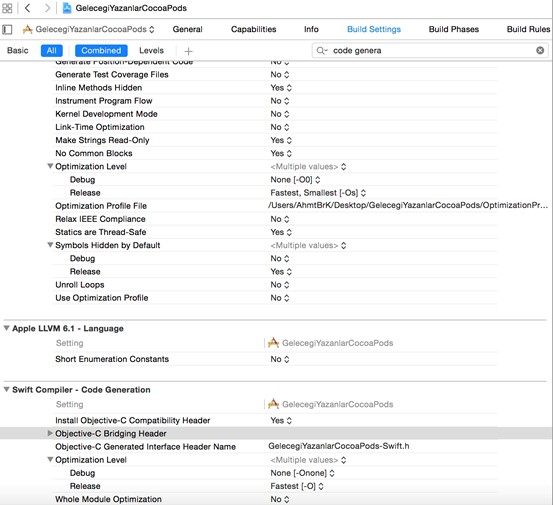The width and height of the screenshot is (553, 505).
Task: Click the magnifier search options icon
Action: tap(322, 50)
